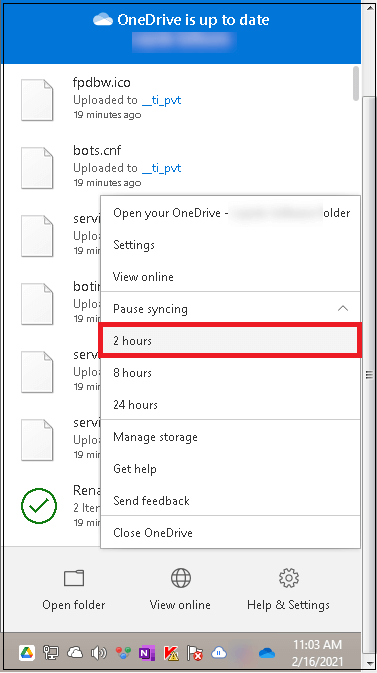Select Close OneDrive at the bottom of the menu

(x=231, y=533)
